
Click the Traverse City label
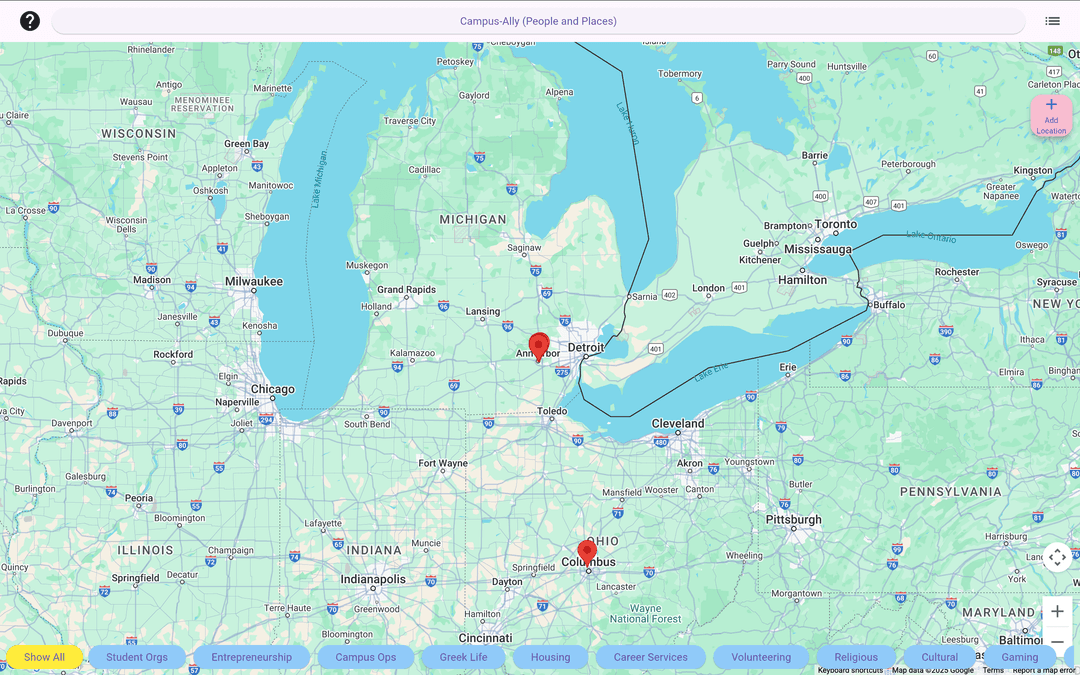(410, 121)
